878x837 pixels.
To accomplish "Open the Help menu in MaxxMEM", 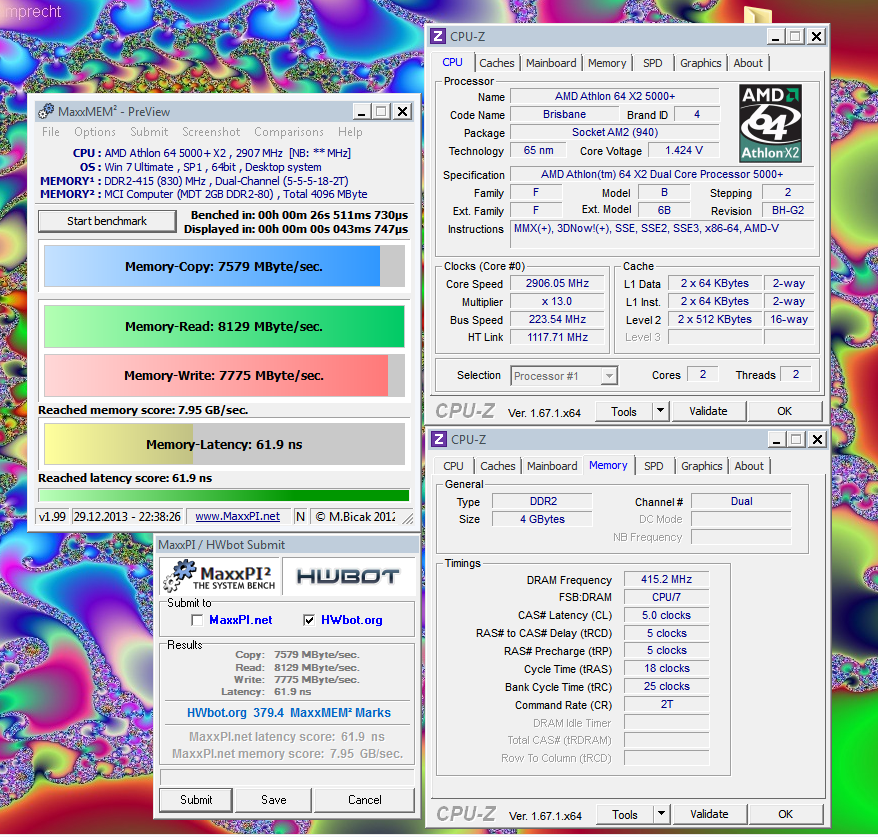I will tap(350, 132).
